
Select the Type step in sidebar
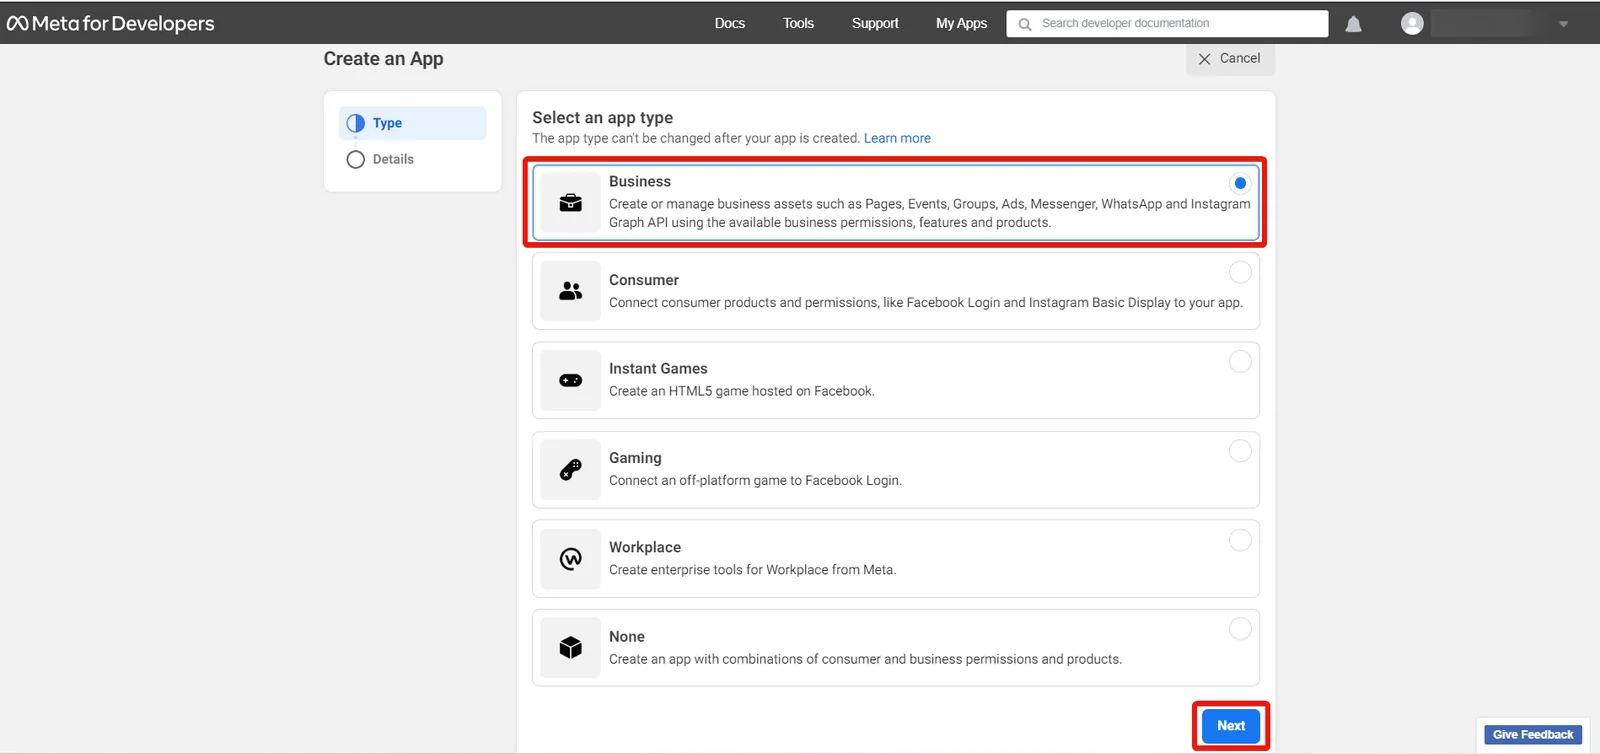tap(412, 123)
